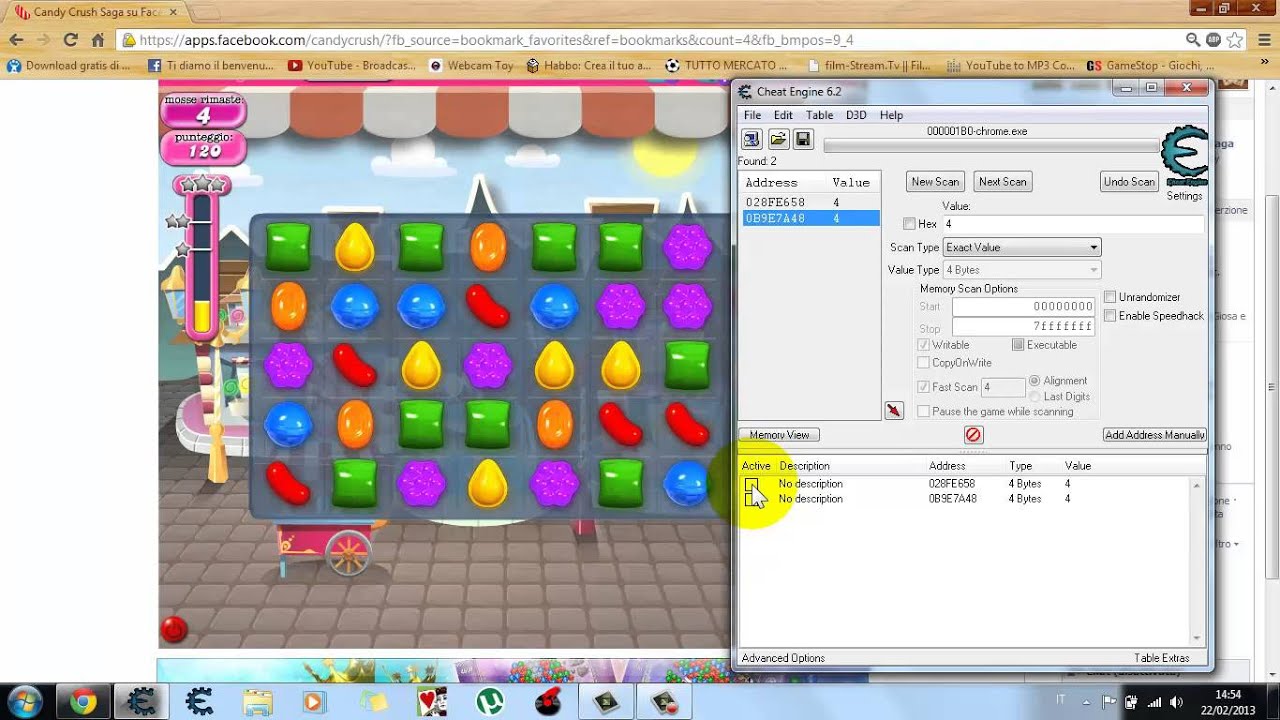The height and width of the screenshot is (720, 1280).
Task: Check the CopyOnWrite option
Action: point(924,363)
